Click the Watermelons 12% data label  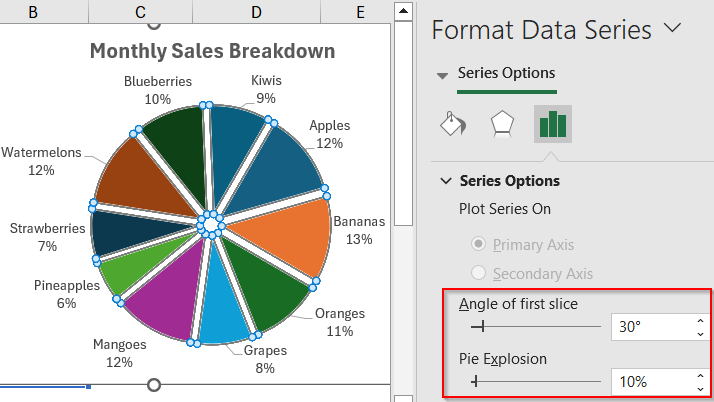coord(41,161)
